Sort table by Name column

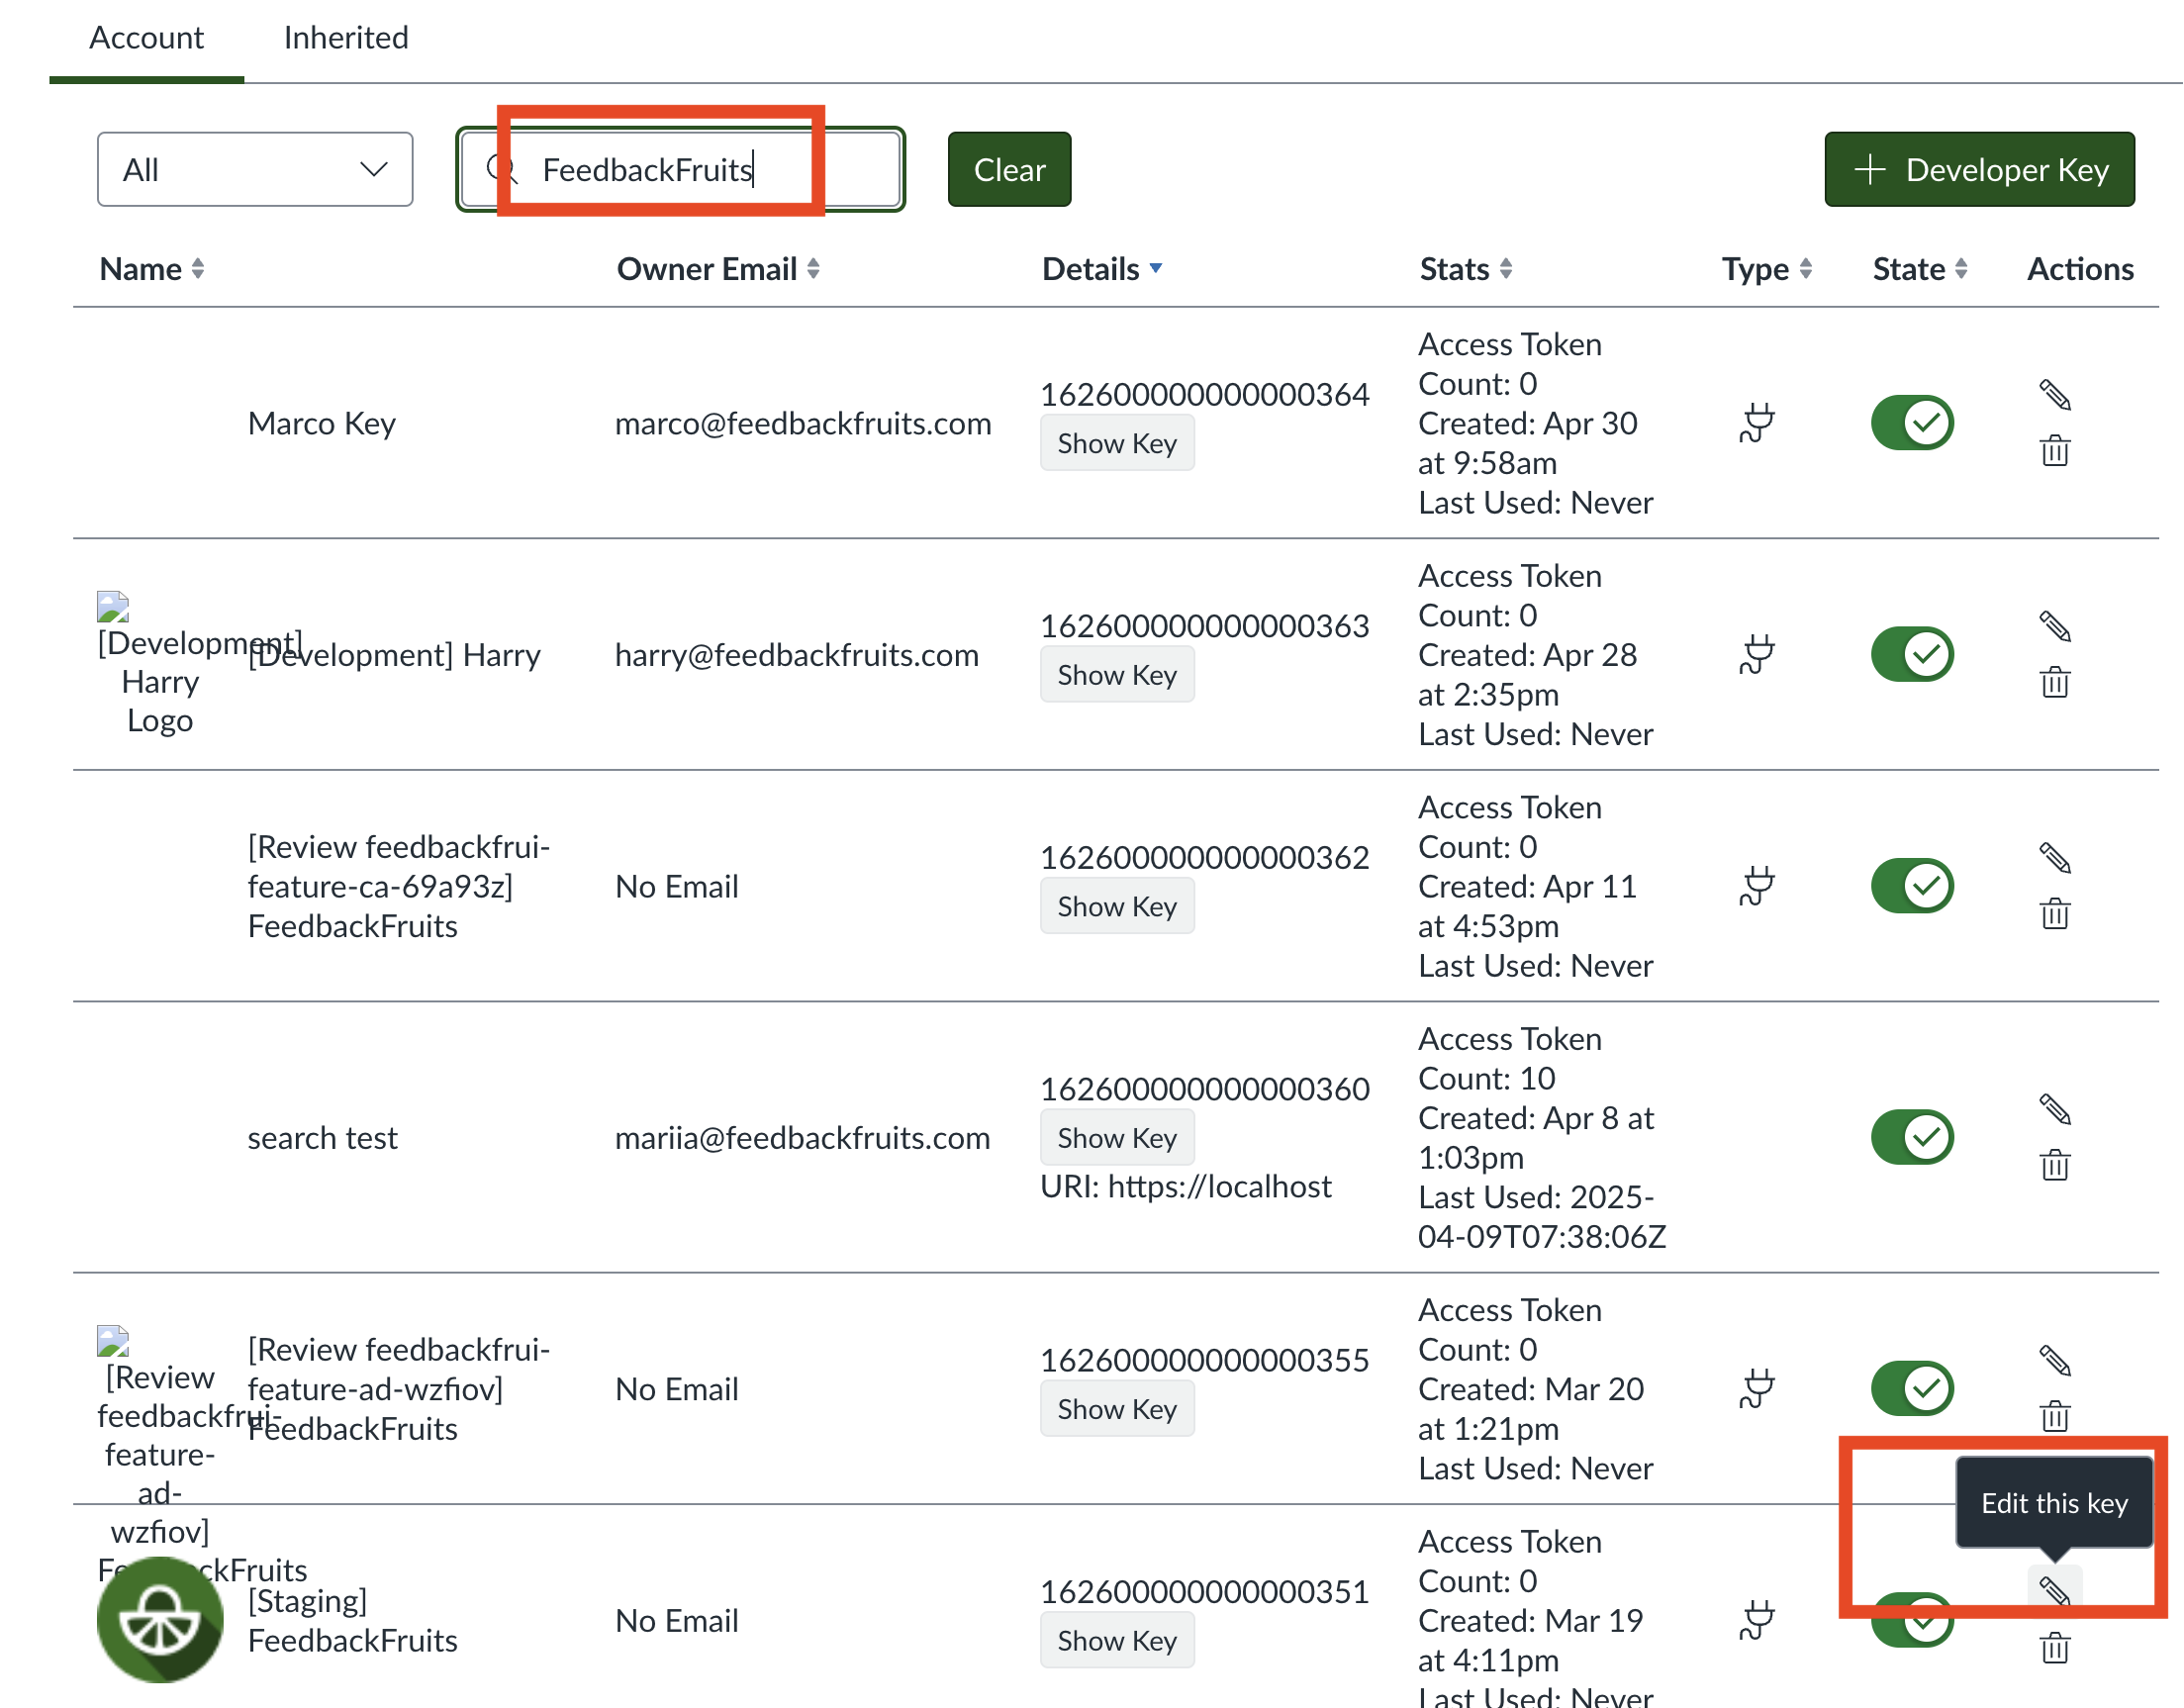[152, 269]
